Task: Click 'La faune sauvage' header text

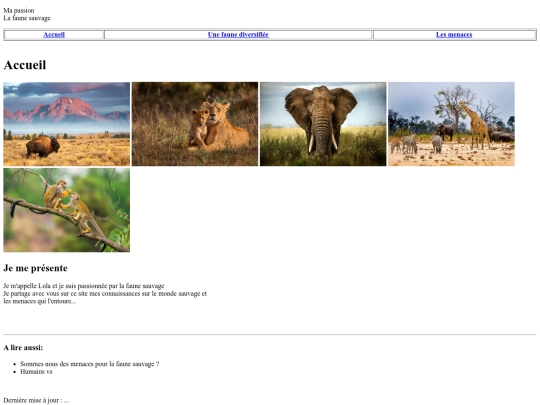Action: tap(27, 18)
